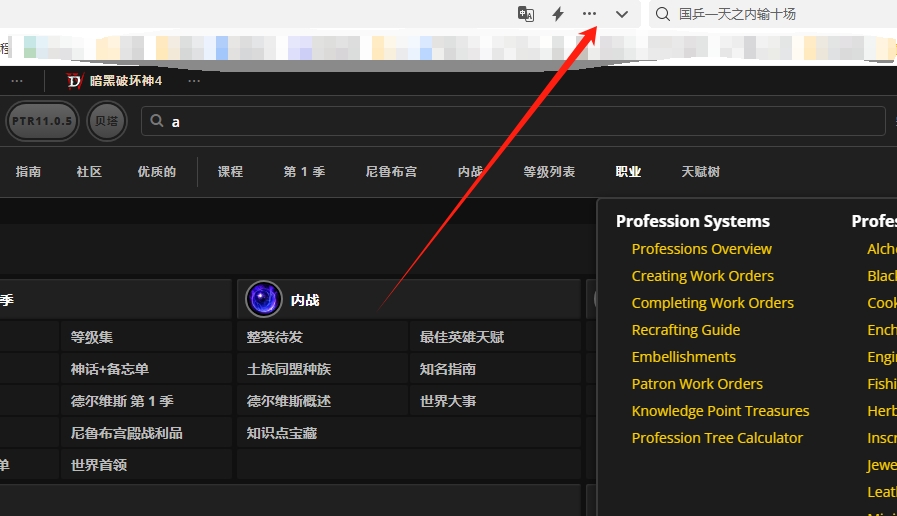This screenshot has height=516, width=897.
Task: Open the browser three-dots more menu
Action: (589, 14)
